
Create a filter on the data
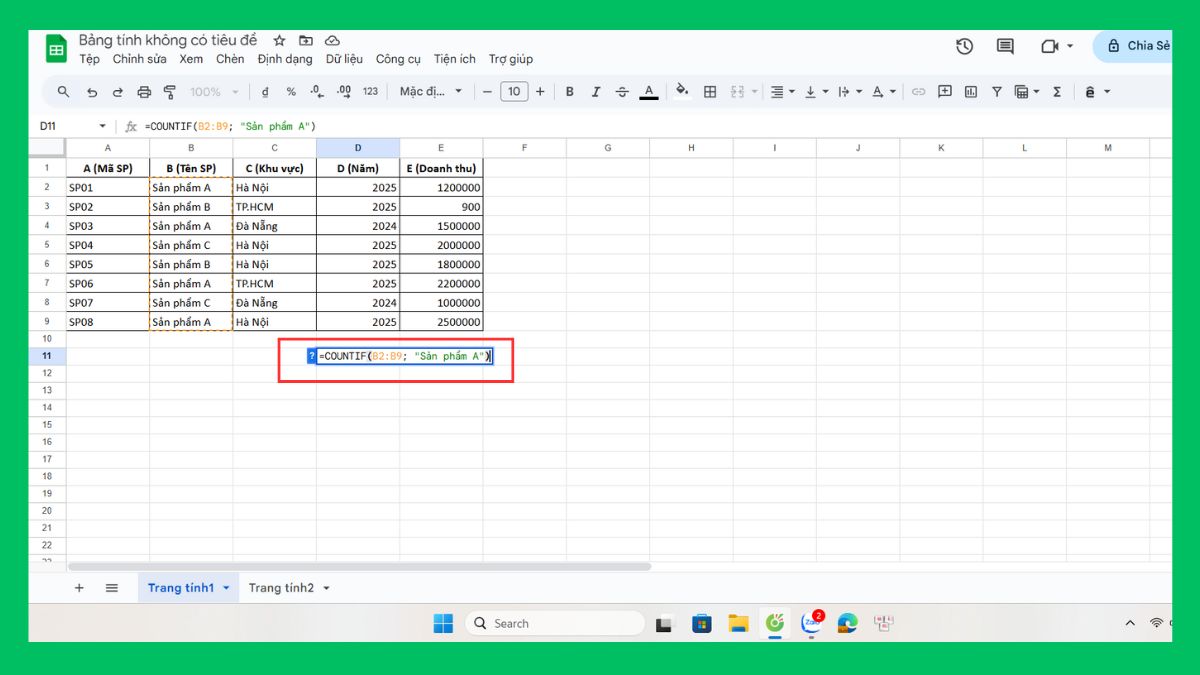tap(997, 91)
